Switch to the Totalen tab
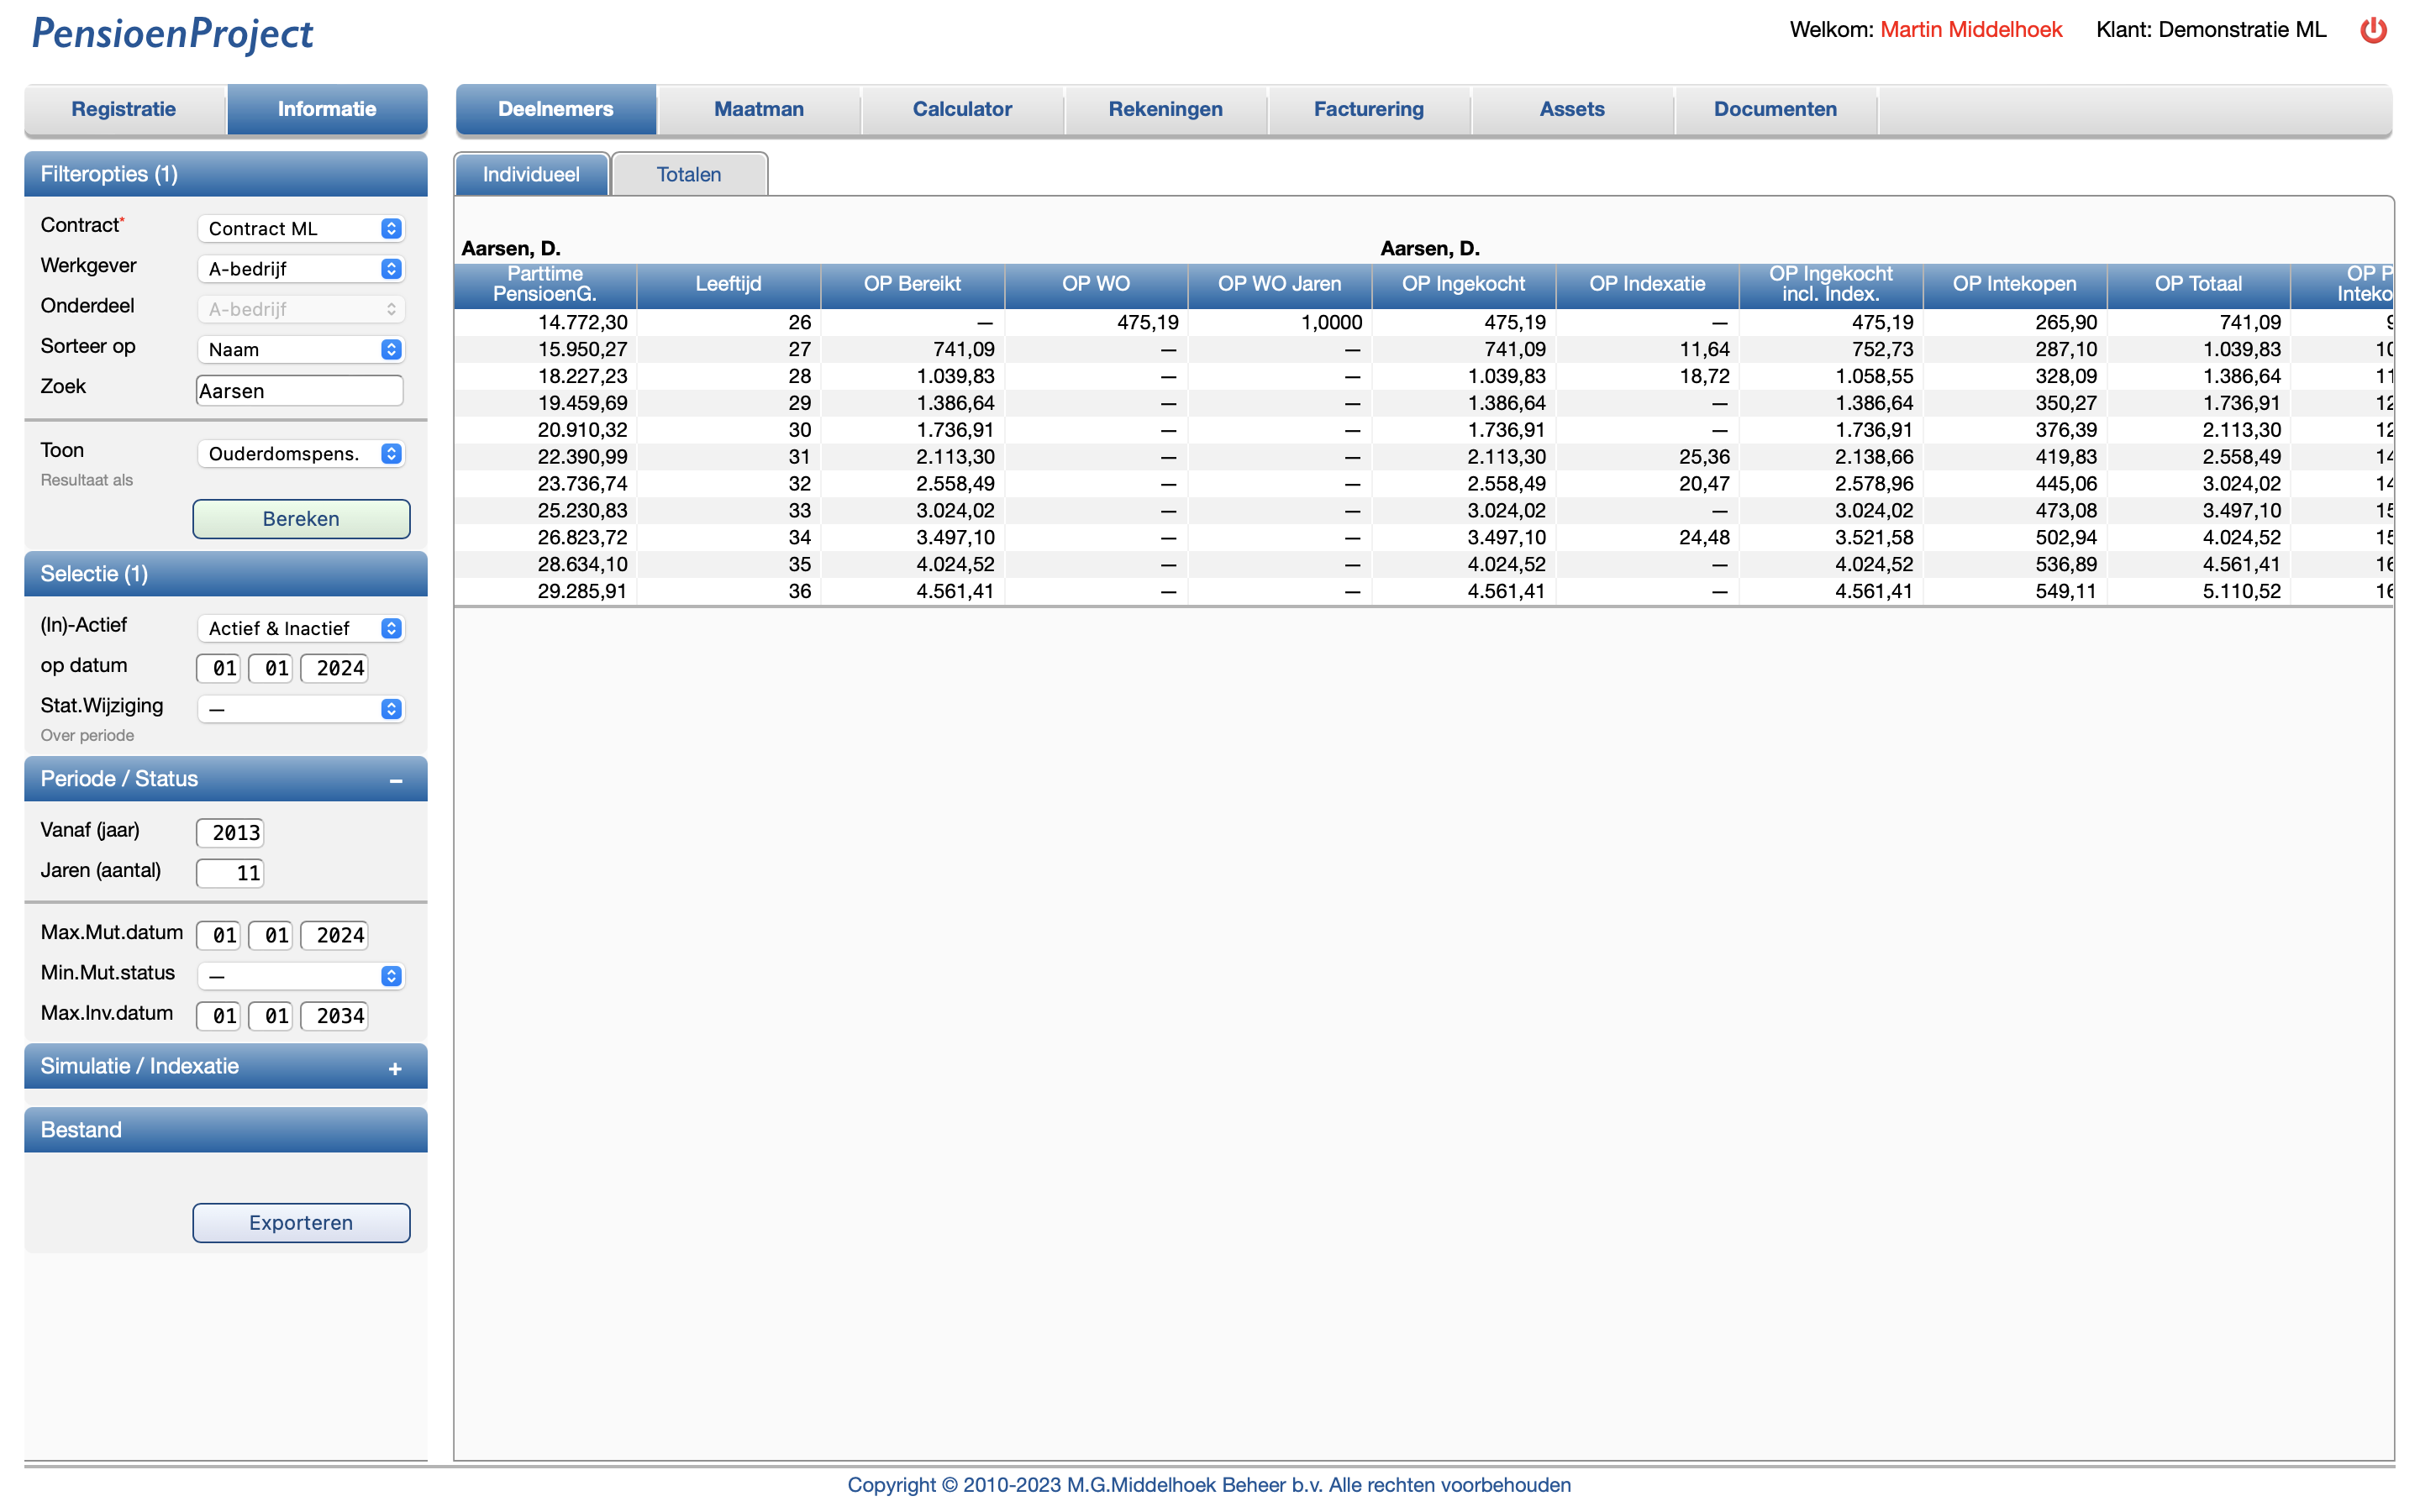The height and width of the screenshot is (1512, 2420). pyautogui.click(x=689, y=175)
